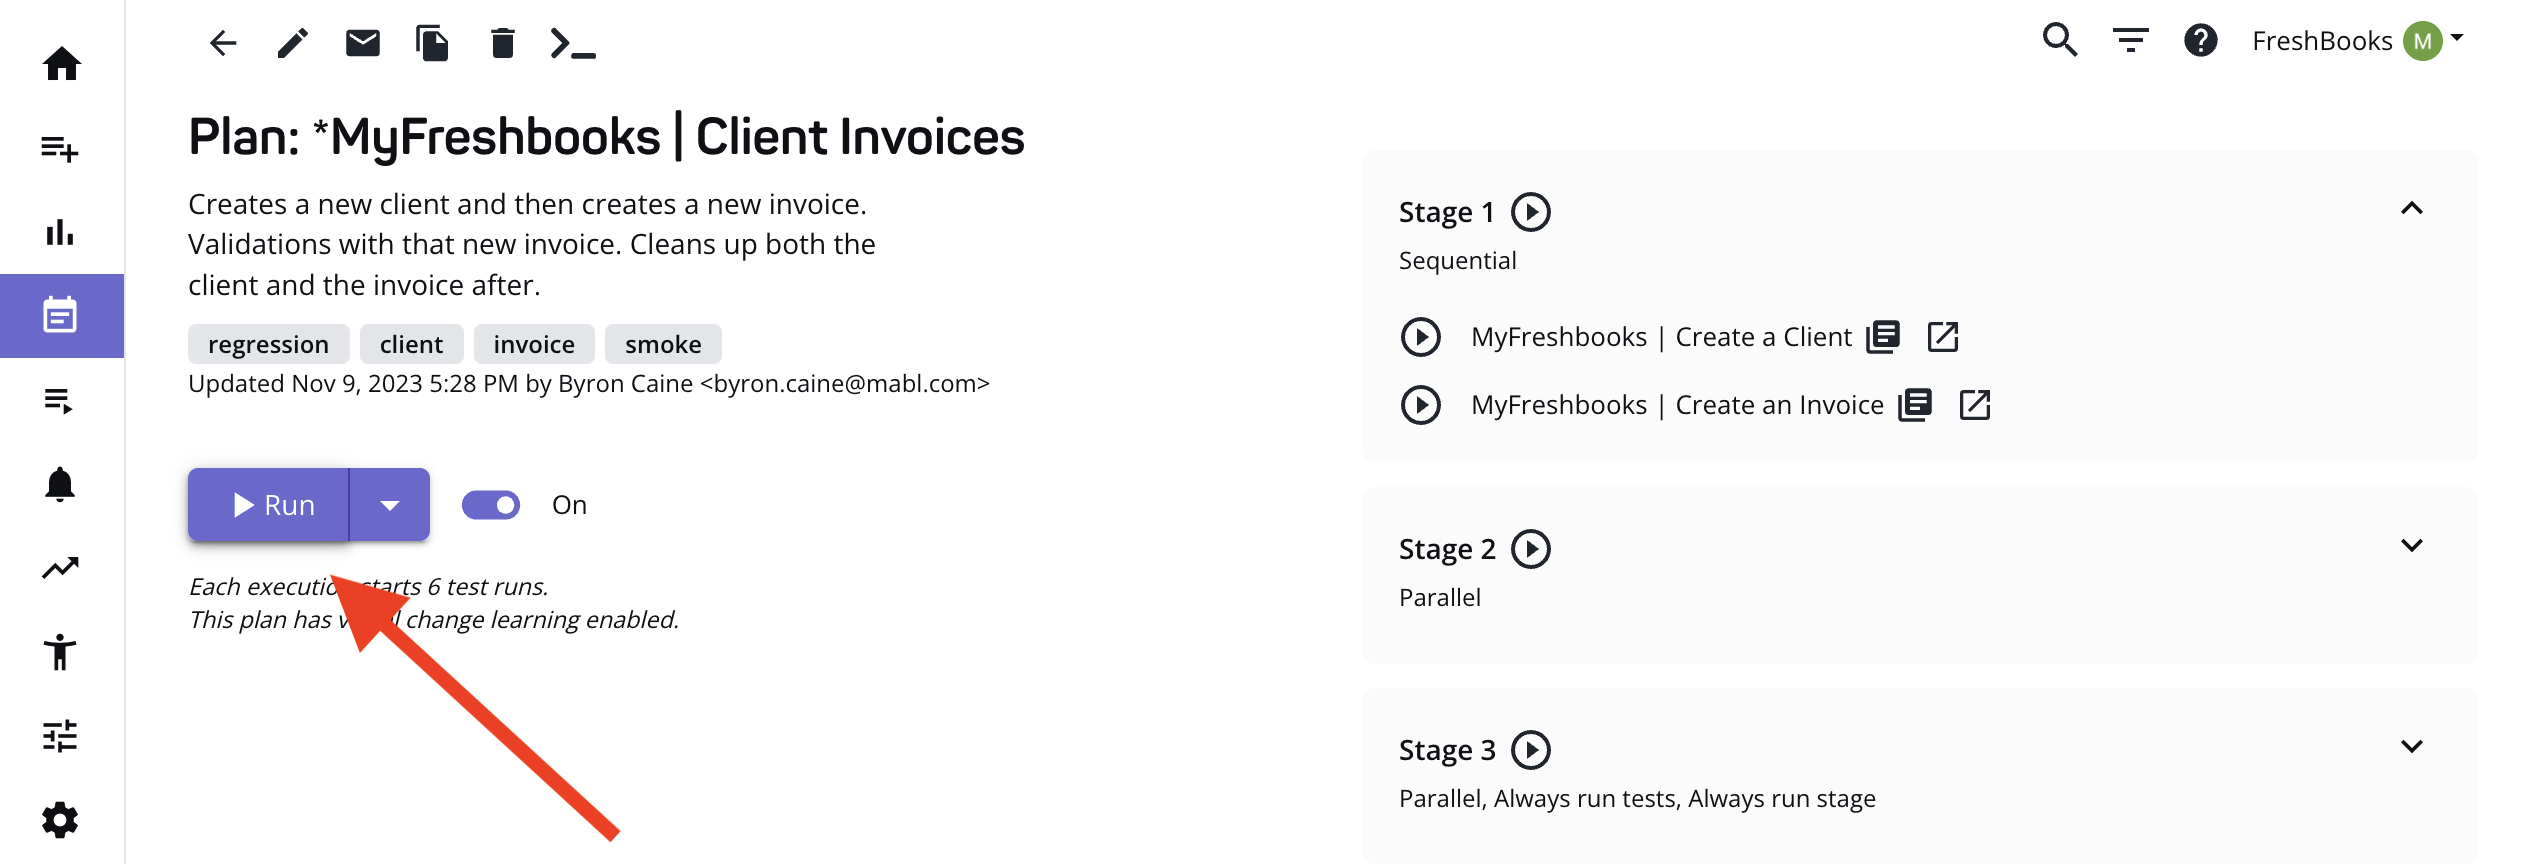Screen dimensions: 2524x864
Task: Open Create a Client test in new tab
Action: [1942, 337]
